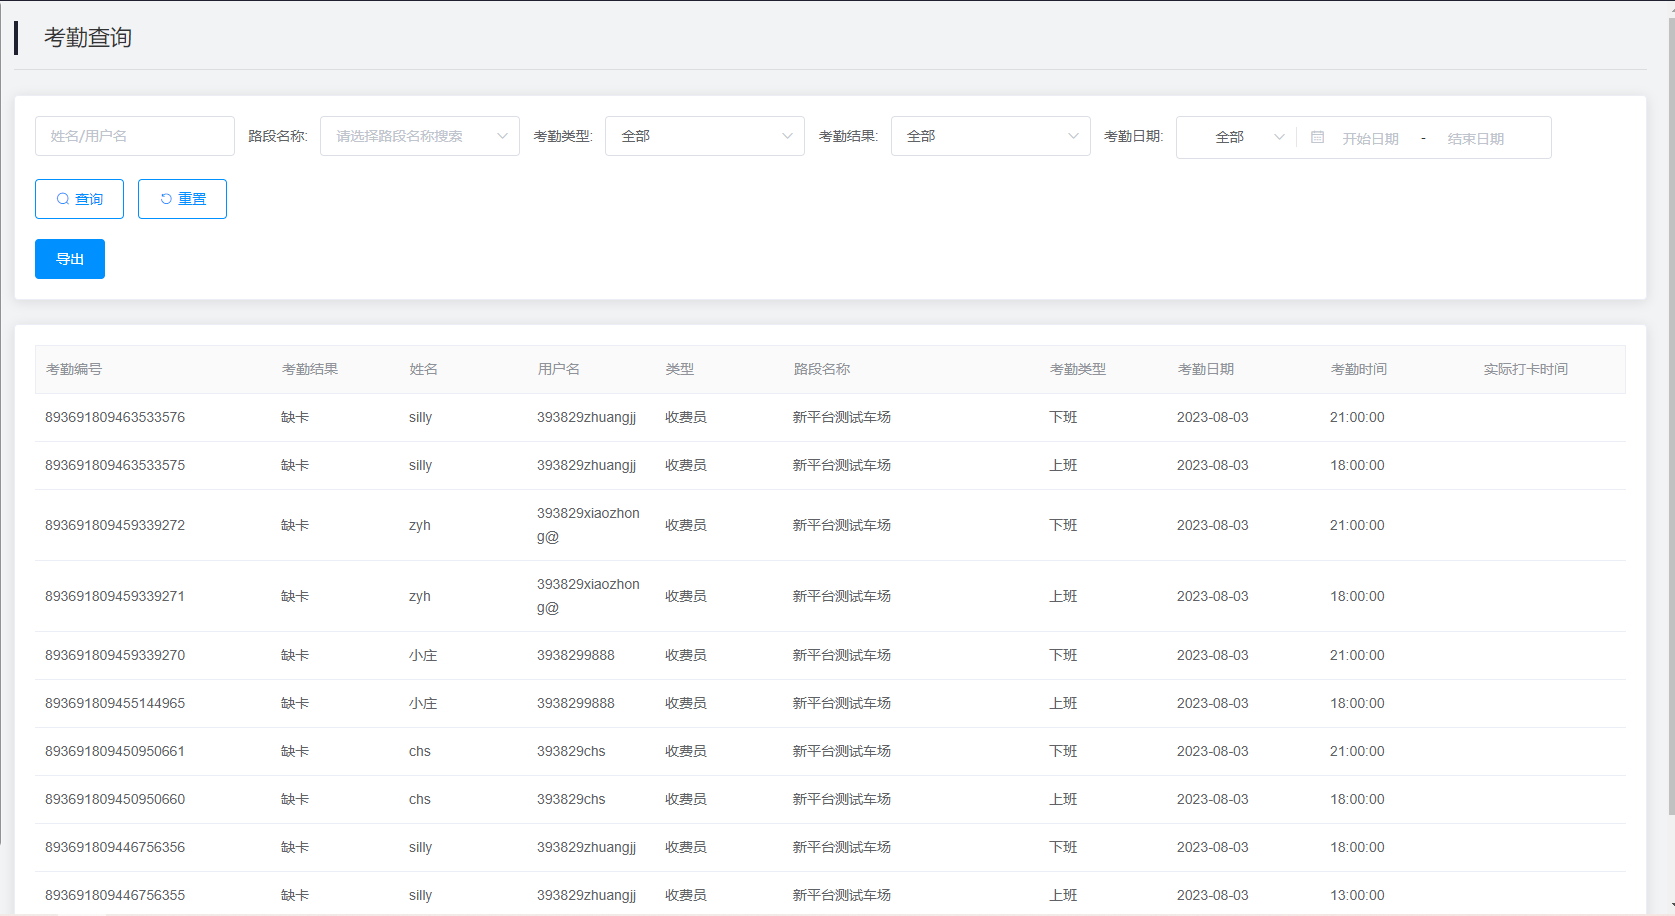The width and height of the screenshot is (1675, 916).
Task: Click the 实际打卡时间 column header
Action: tap(1525, 369)
